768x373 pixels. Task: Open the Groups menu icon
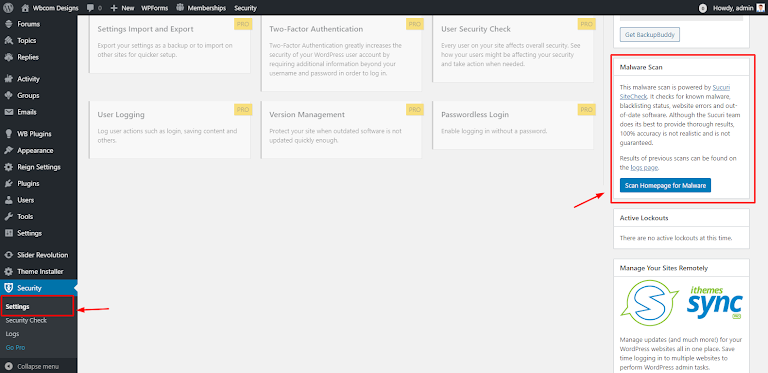[x=8, y=95]
